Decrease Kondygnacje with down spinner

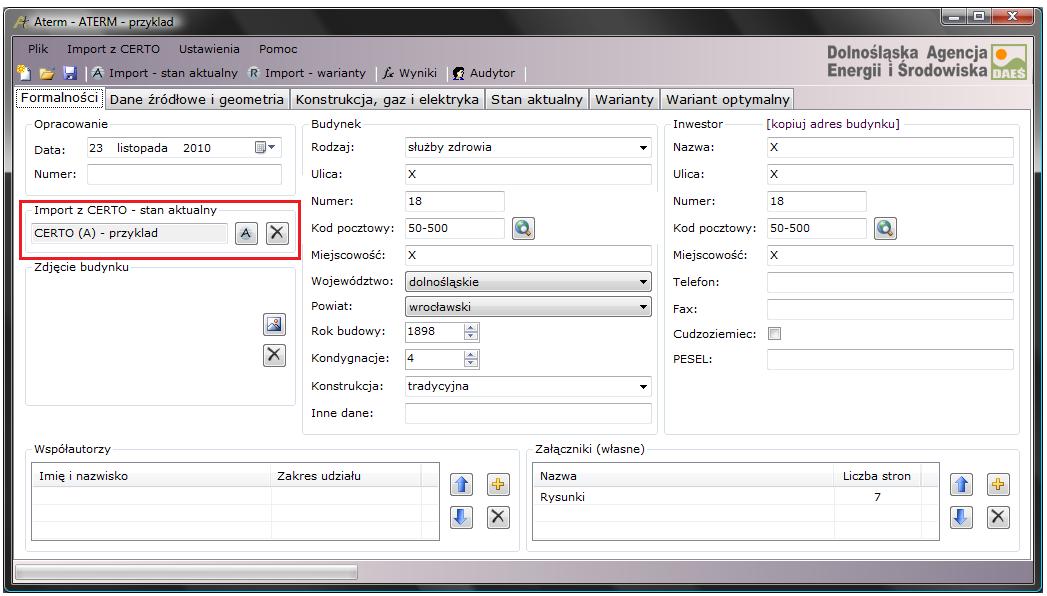click(x=471, y=363)
